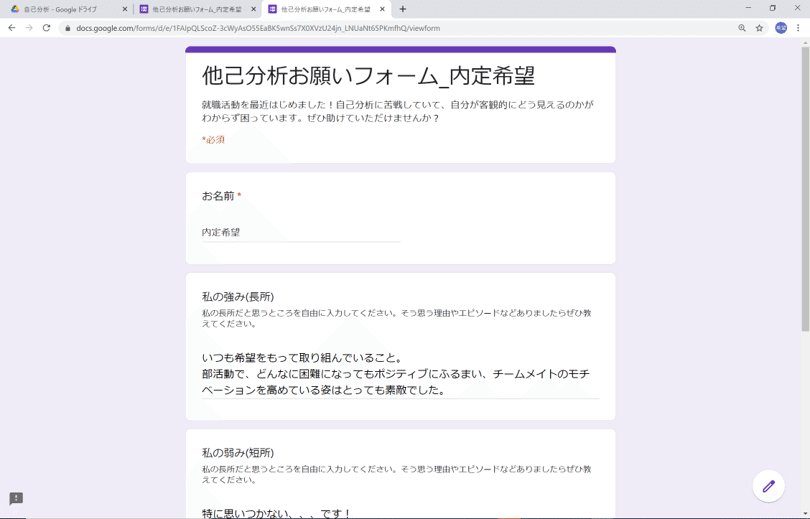This screenshot has width=810, height=519.
Task: Click the pencil edit form button
Action: click(769, 486)
